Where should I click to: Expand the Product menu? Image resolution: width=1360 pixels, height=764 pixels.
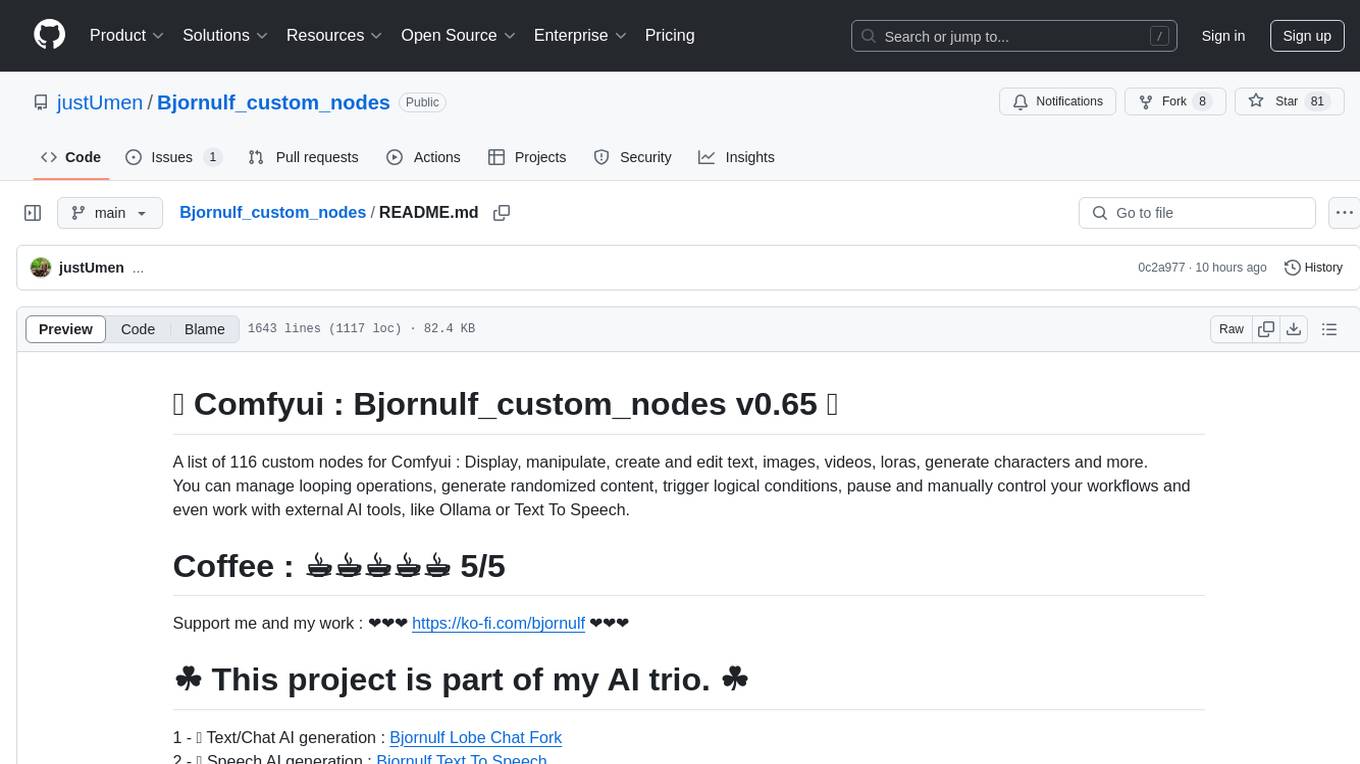[x=127, y=35]
